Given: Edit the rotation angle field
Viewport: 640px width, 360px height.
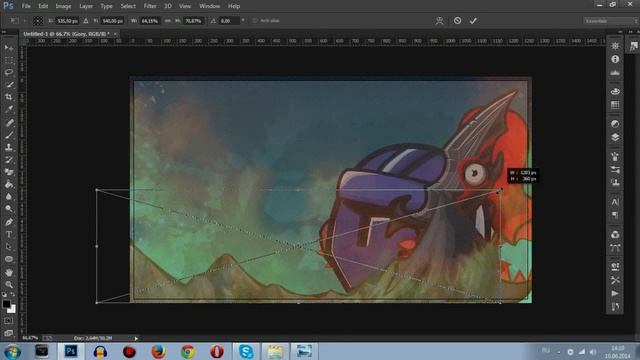Looking at the screenshot, I should pyautogui.click(x=229, y=20).
